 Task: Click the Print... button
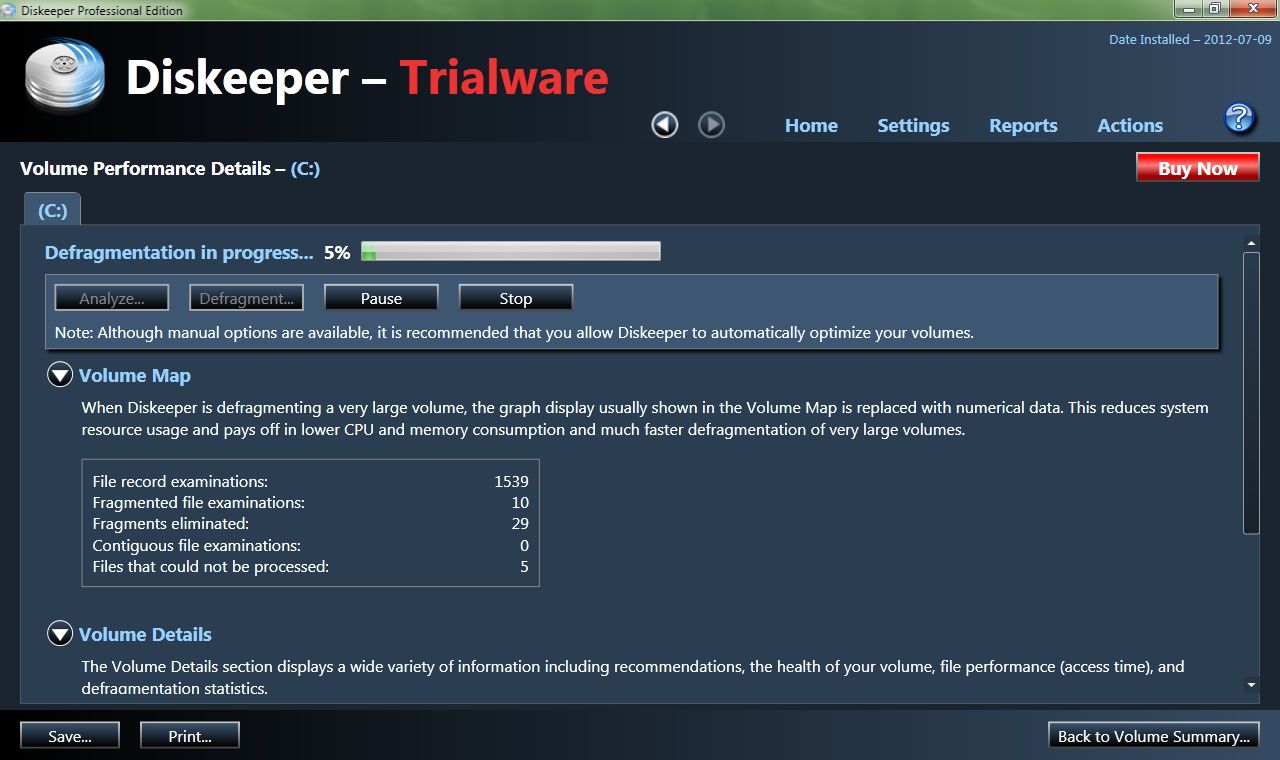pyautogui.click(x=190, y=736)
